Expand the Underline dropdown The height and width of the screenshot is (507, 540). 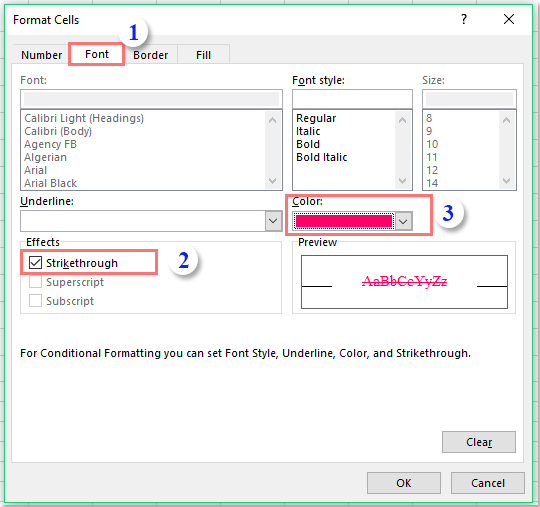click(273, 221)
